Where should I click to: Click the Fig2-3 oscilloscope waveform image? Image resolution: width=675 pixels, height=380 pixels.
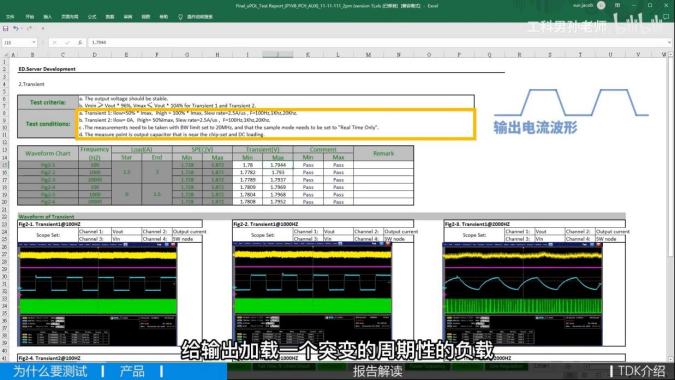point(523,294)
